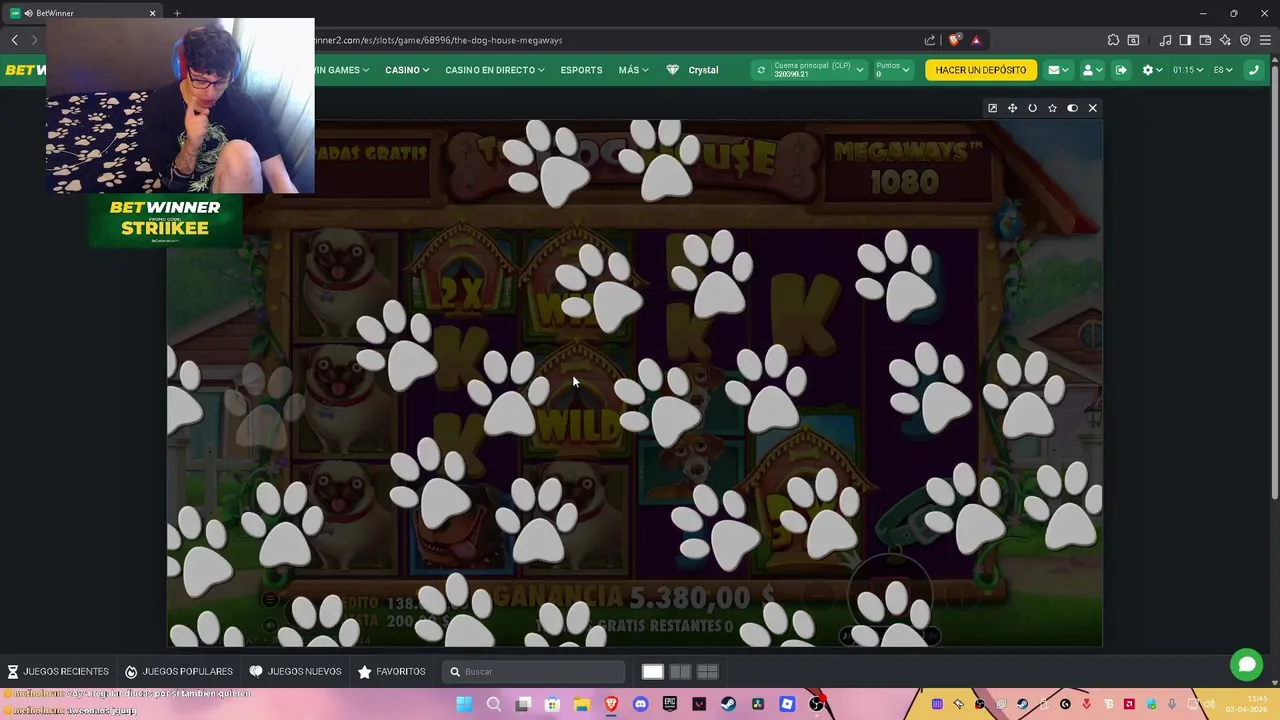Open the Brave VPN shield icon
This screenshot has width=1280, height=720.
[1245, 40]
